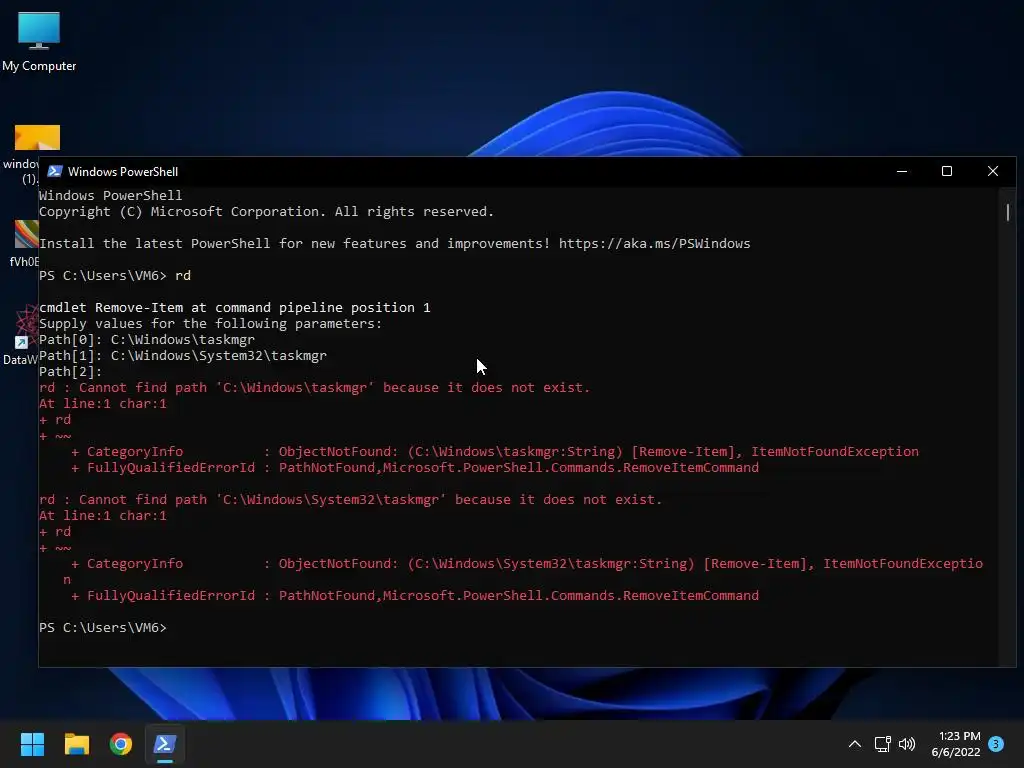Open the volume speaker tray icon
1024x768 pixels.
907,744
